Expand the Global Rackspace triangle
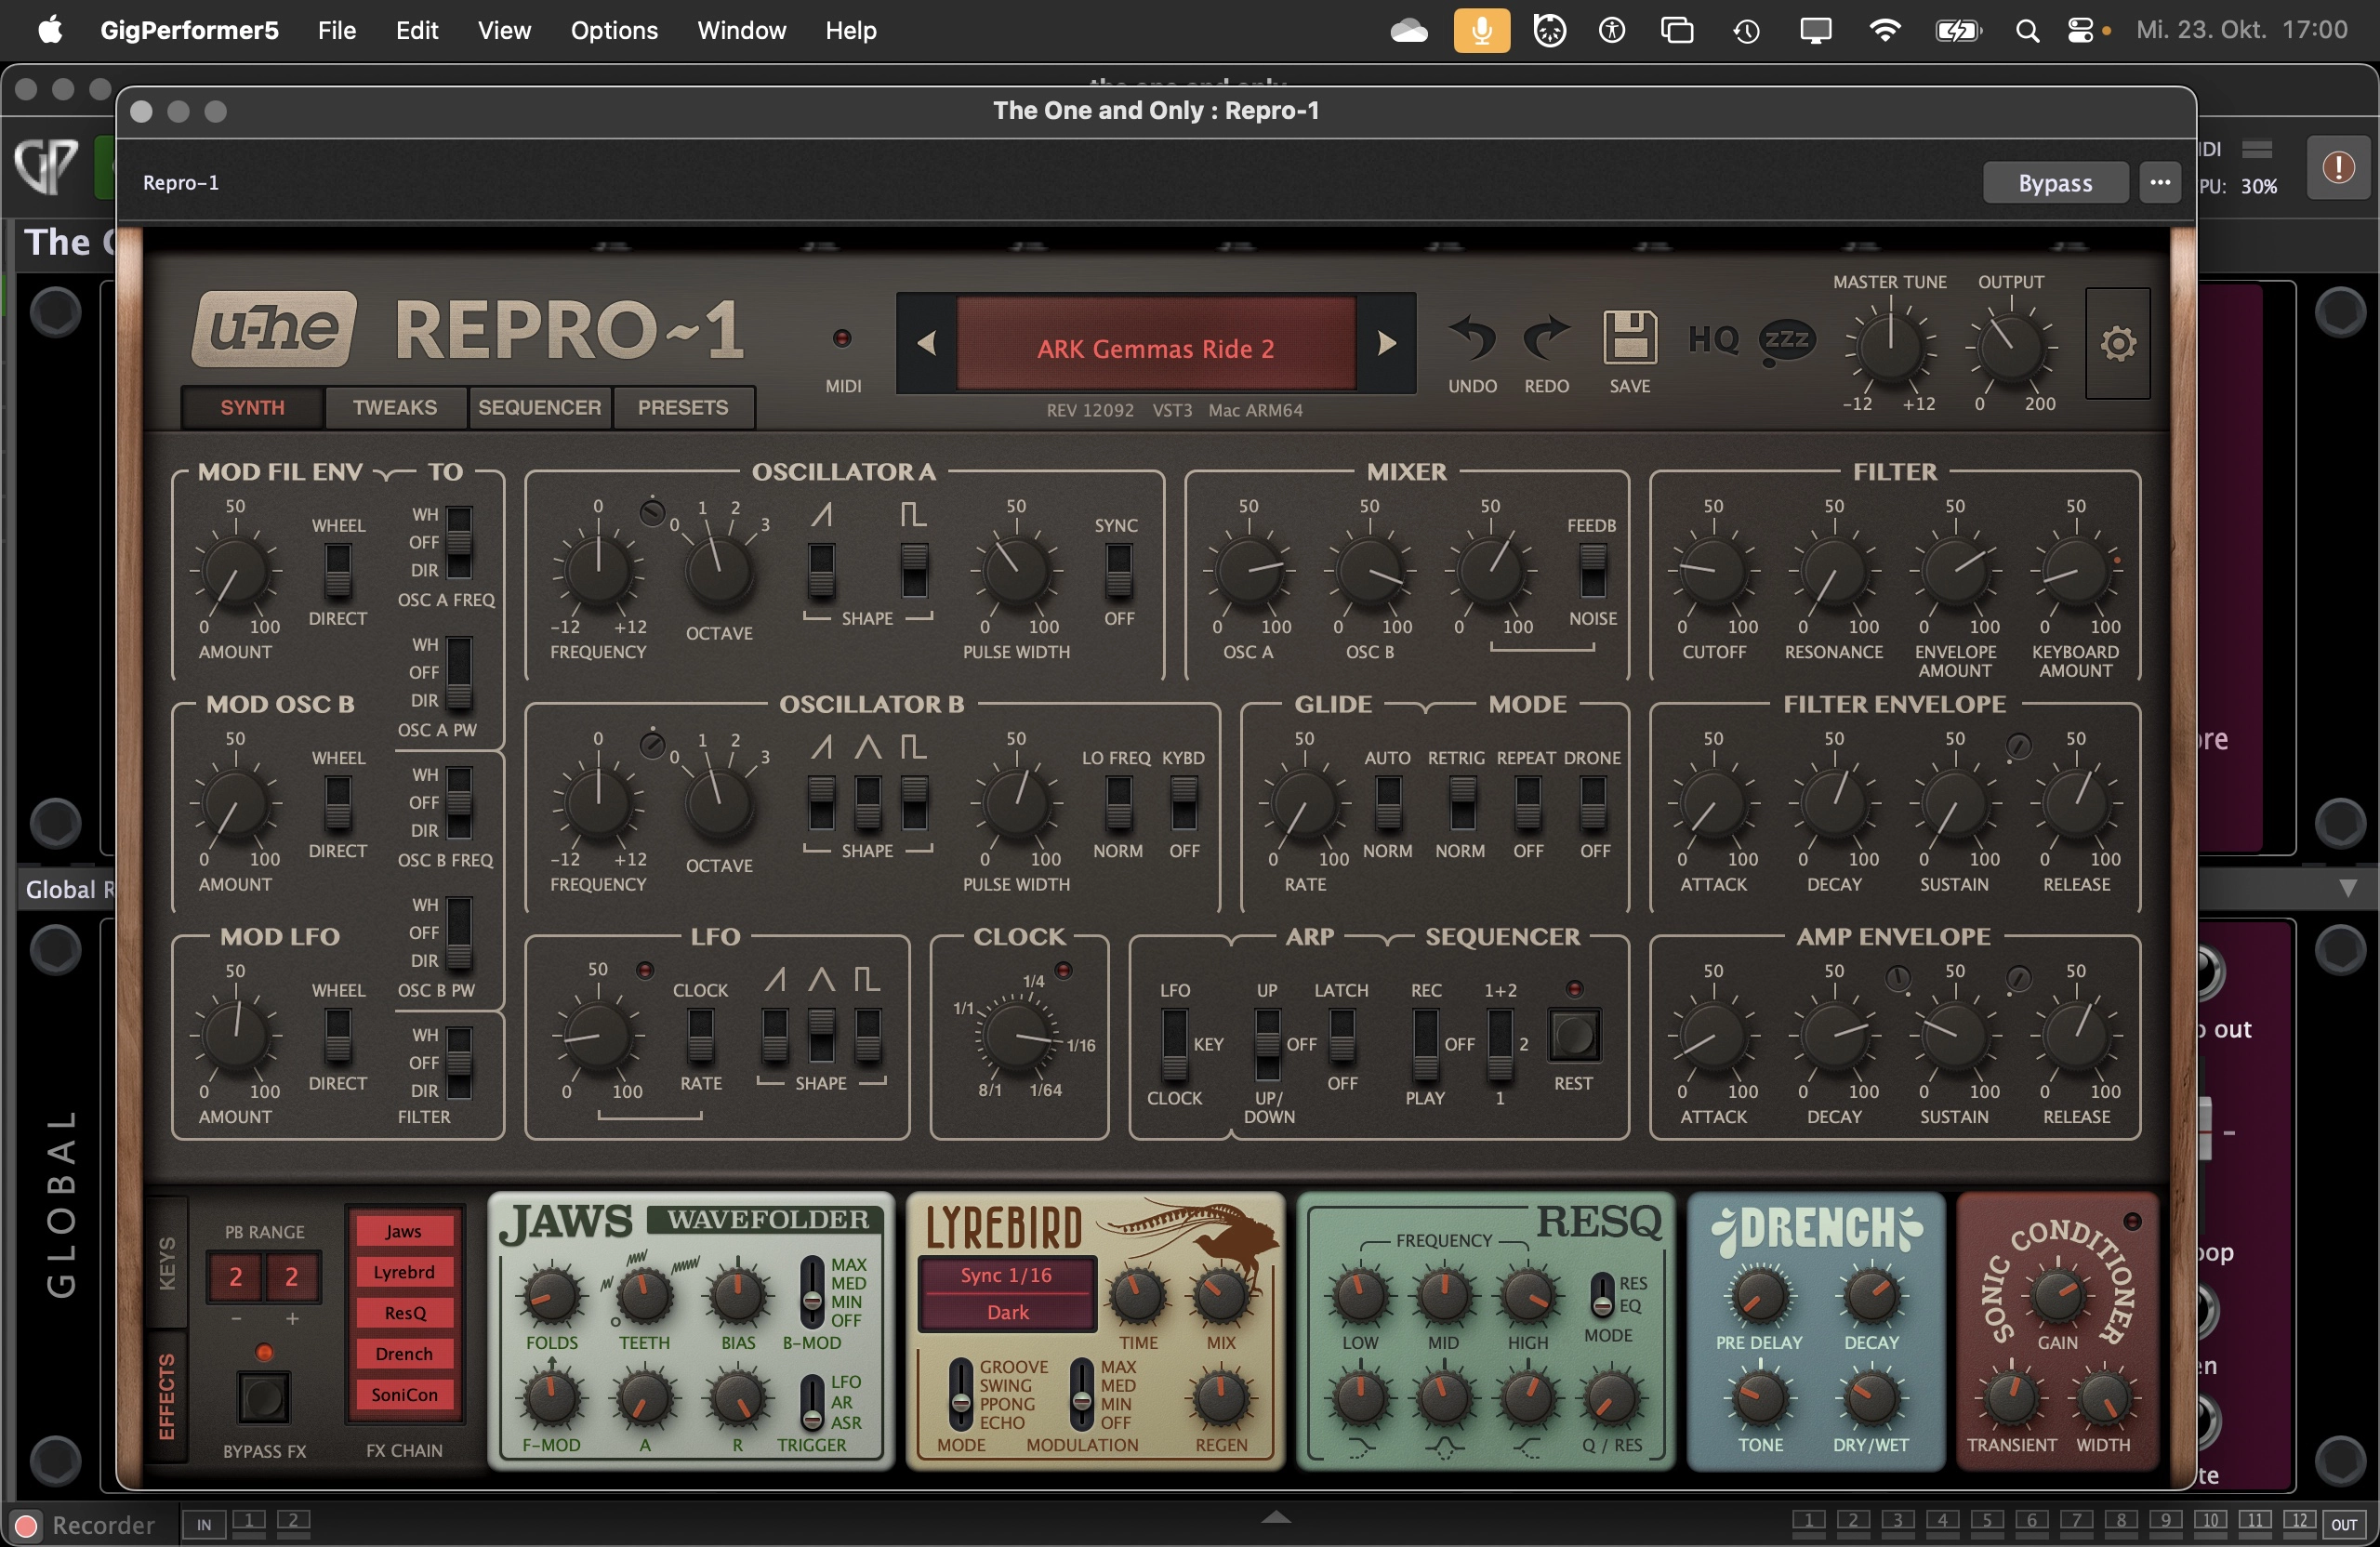 2347,888
